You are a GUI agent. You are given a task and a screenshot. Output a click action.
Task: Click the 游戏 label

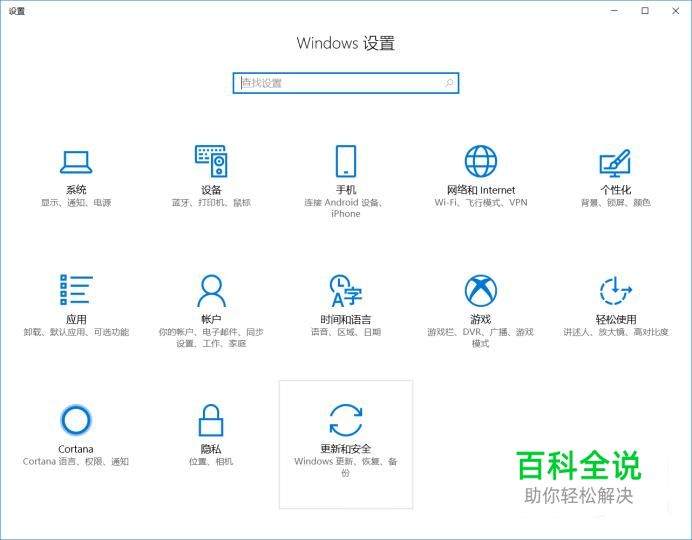pyautogui.click(x=481, y=319)
